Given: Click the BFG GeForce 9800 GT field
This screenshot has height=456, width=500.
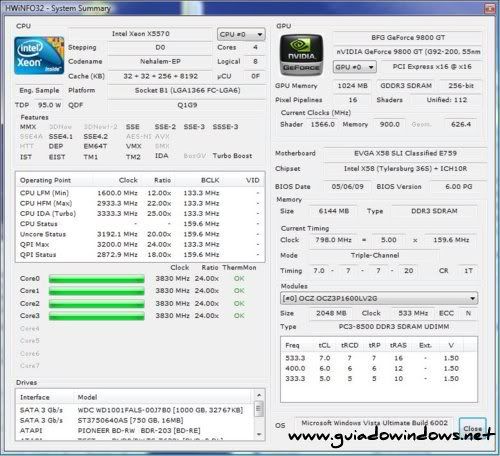Looking at the screenshot, I should click(x=408, y=38).
